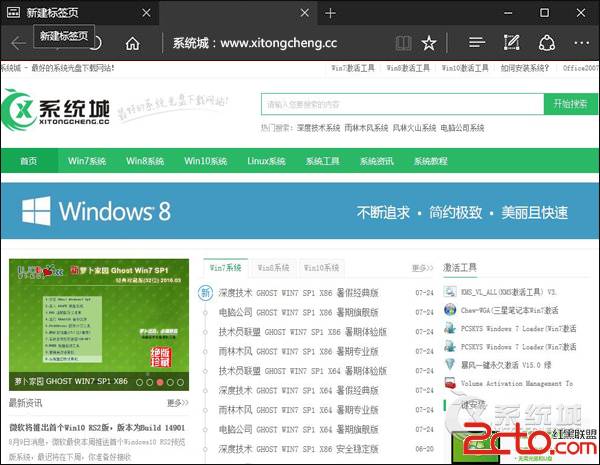
Task: Click the 系统城 site logo
Action: tap(55, 110)
